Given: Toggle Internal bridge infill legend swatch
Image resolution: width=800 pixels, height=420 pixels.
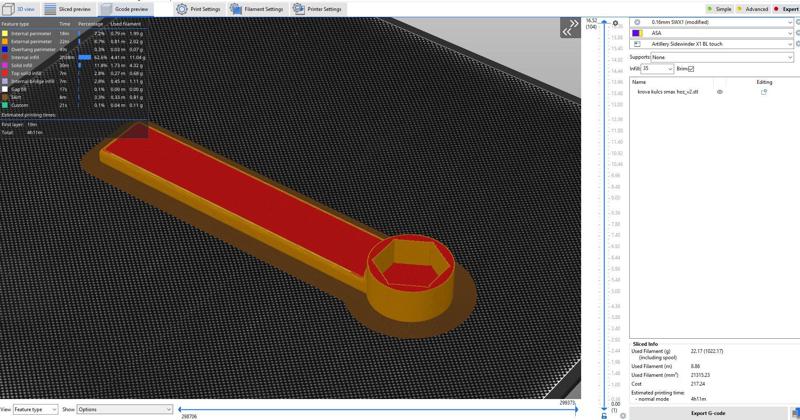Looking at the screenshot, I should pos(5,81).
